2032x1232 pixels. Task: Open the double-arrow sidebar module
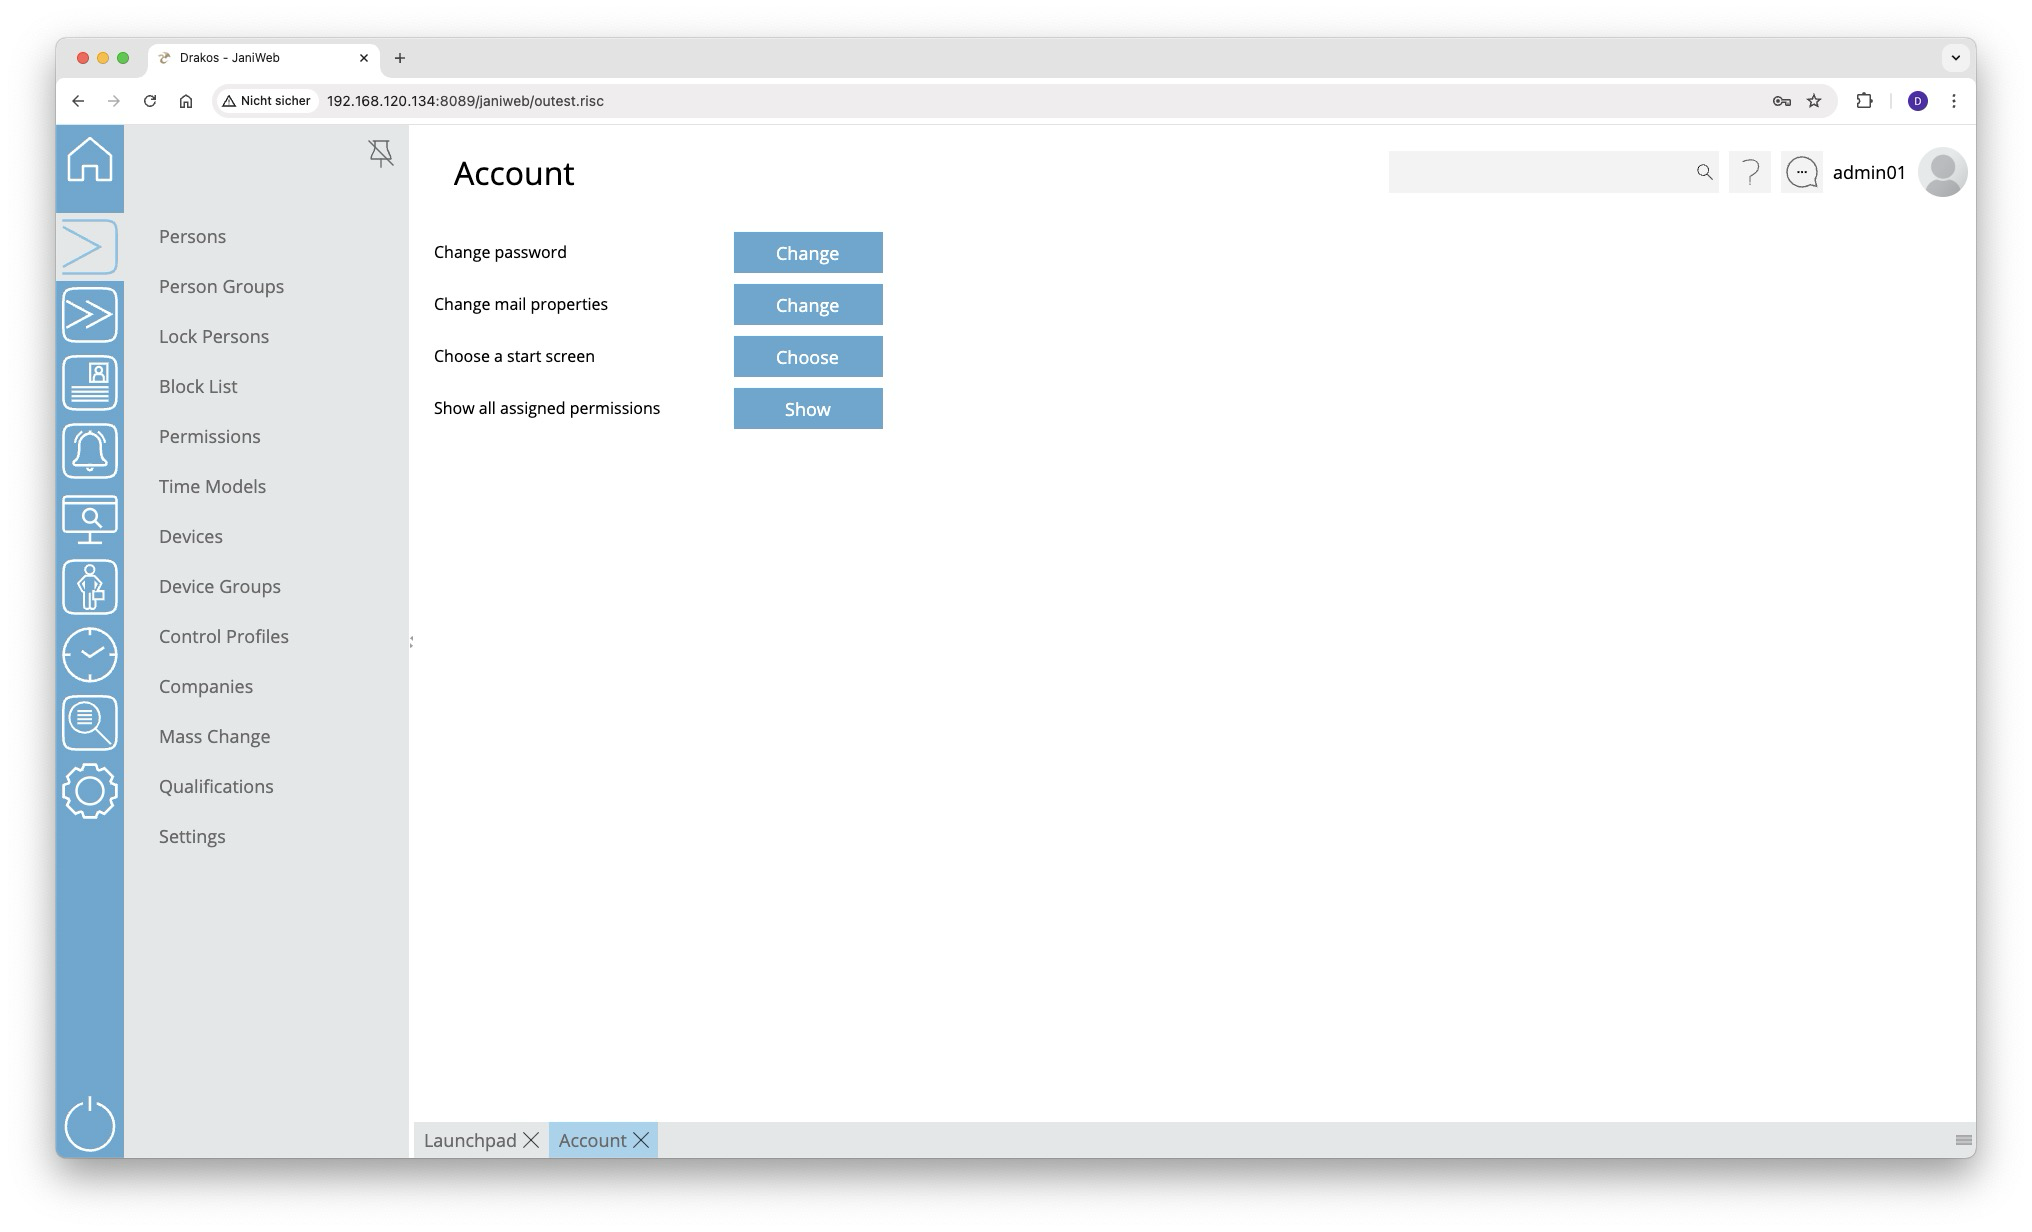pyautogui.click(x=90, y=315)
